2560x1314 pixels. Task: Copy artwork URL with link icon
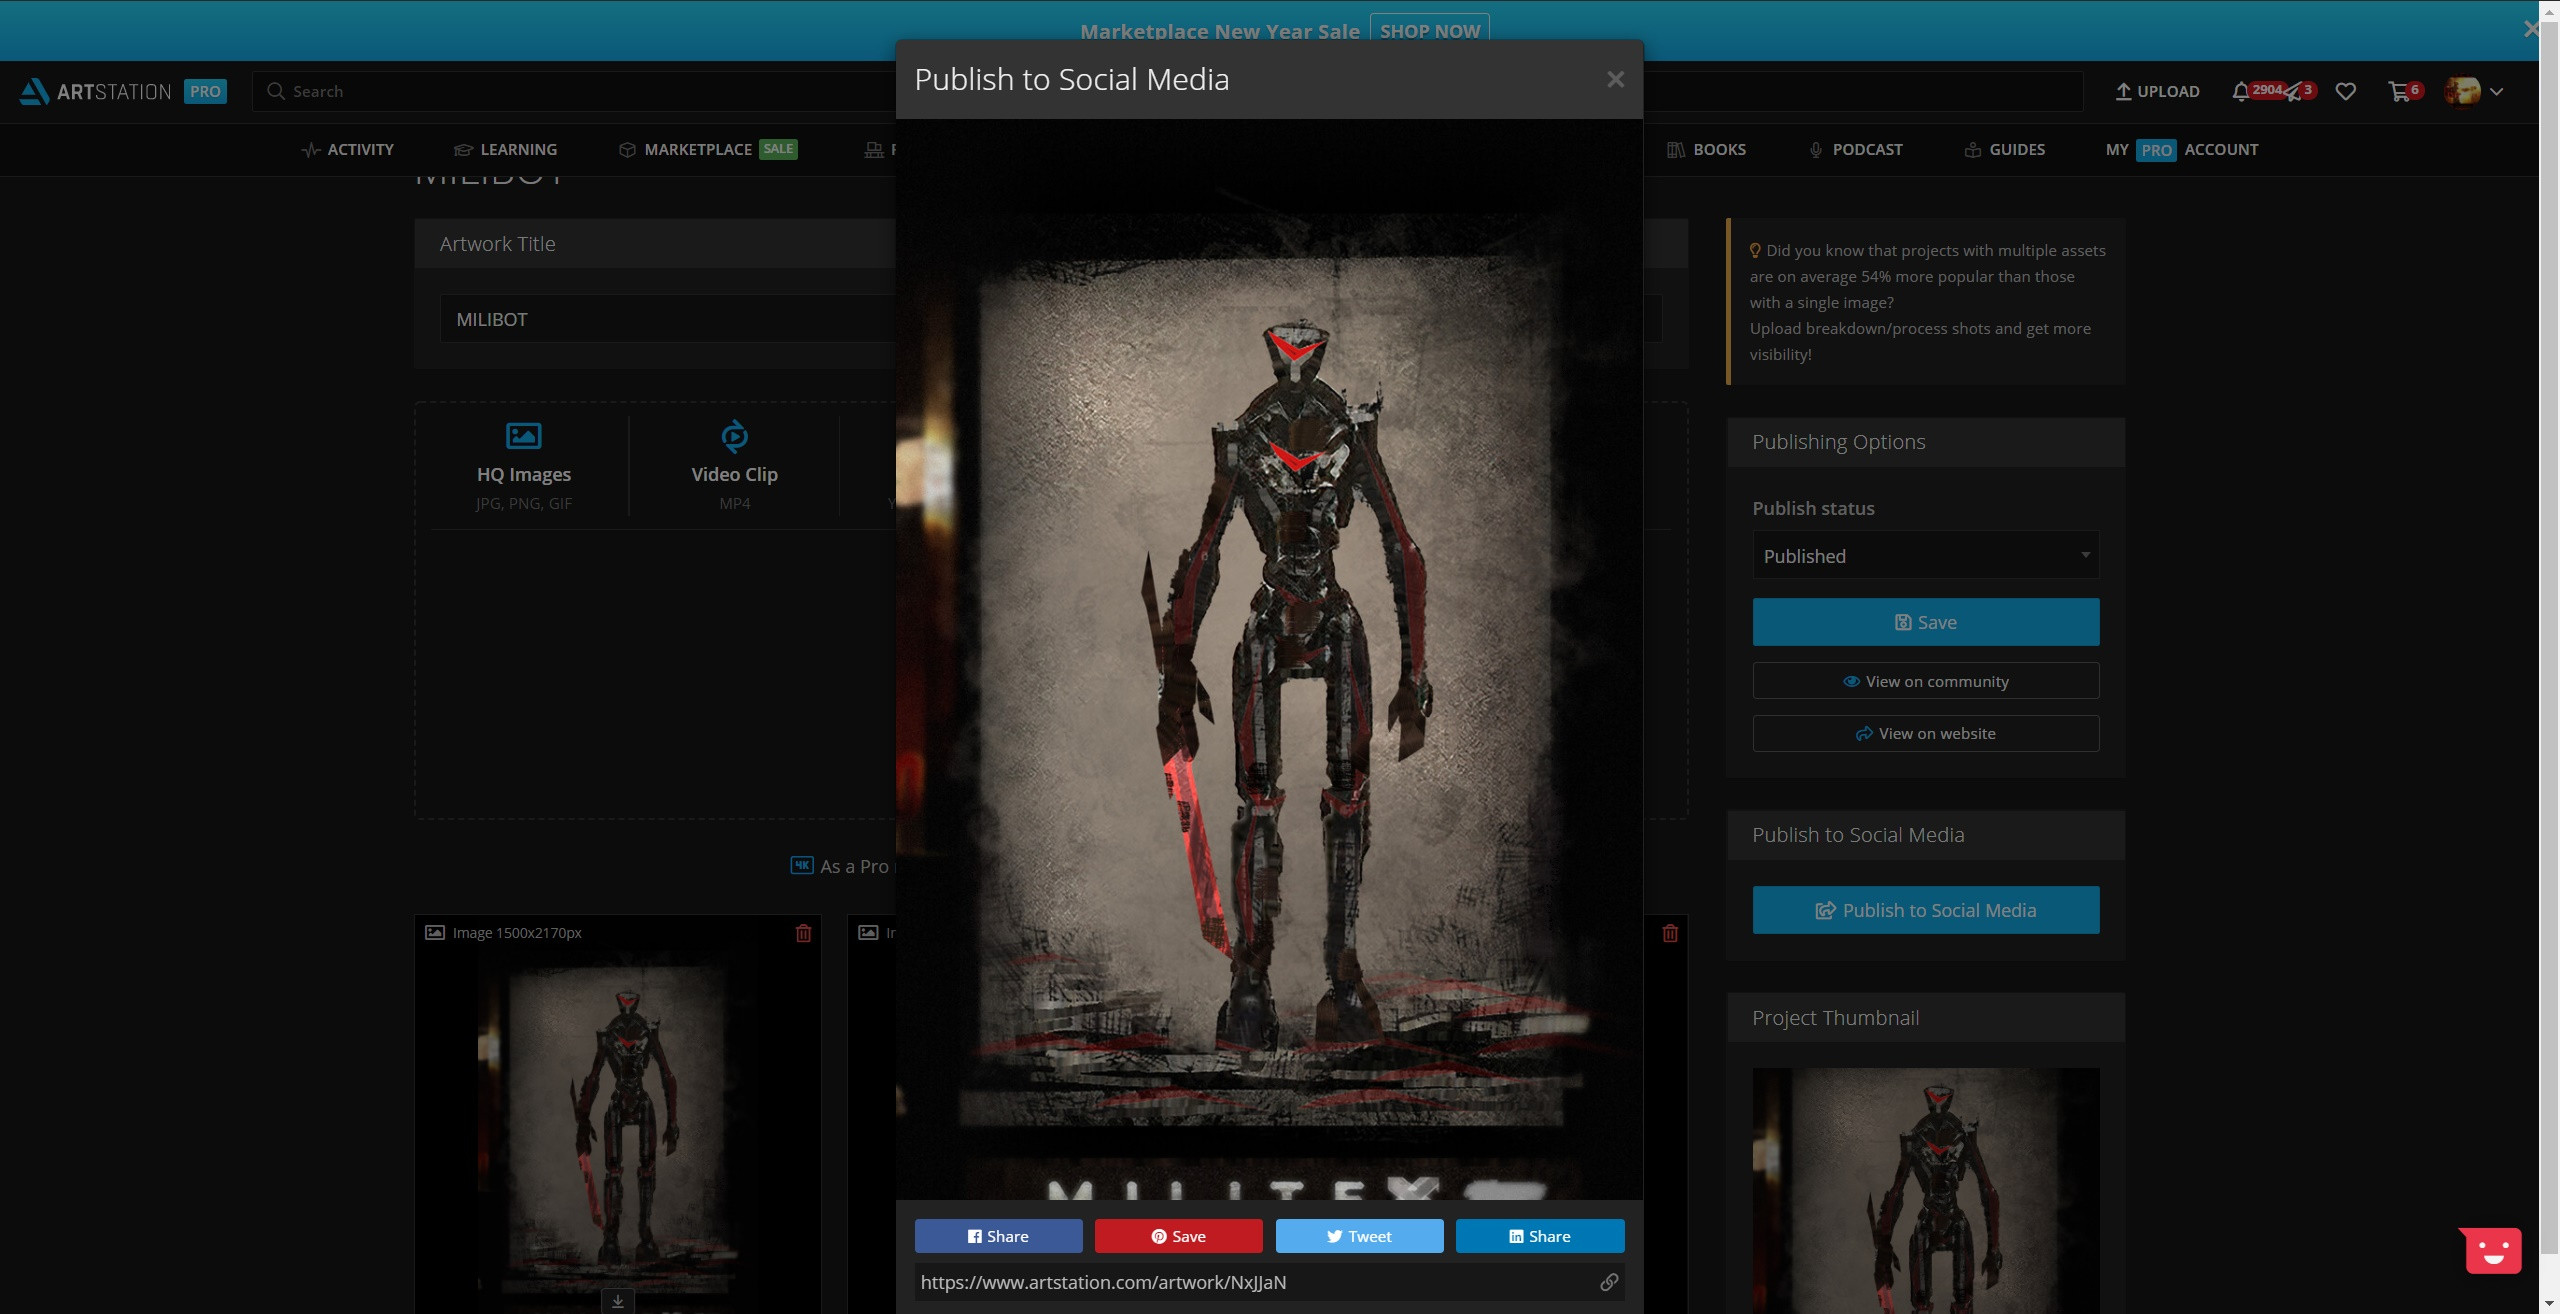pos(1609,1282)
